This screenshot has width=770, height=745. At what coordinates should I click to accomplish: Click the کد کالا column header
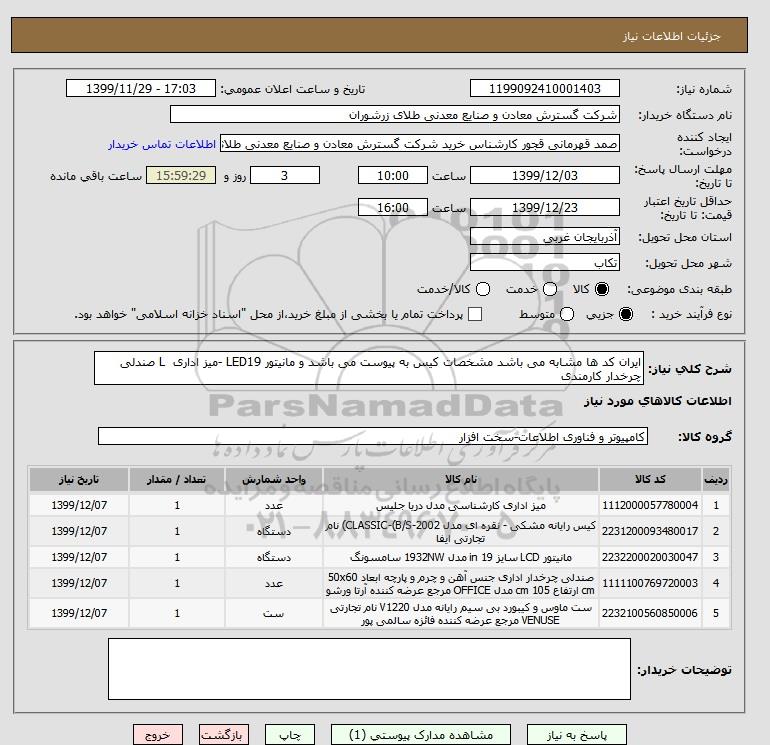point(650,479)
